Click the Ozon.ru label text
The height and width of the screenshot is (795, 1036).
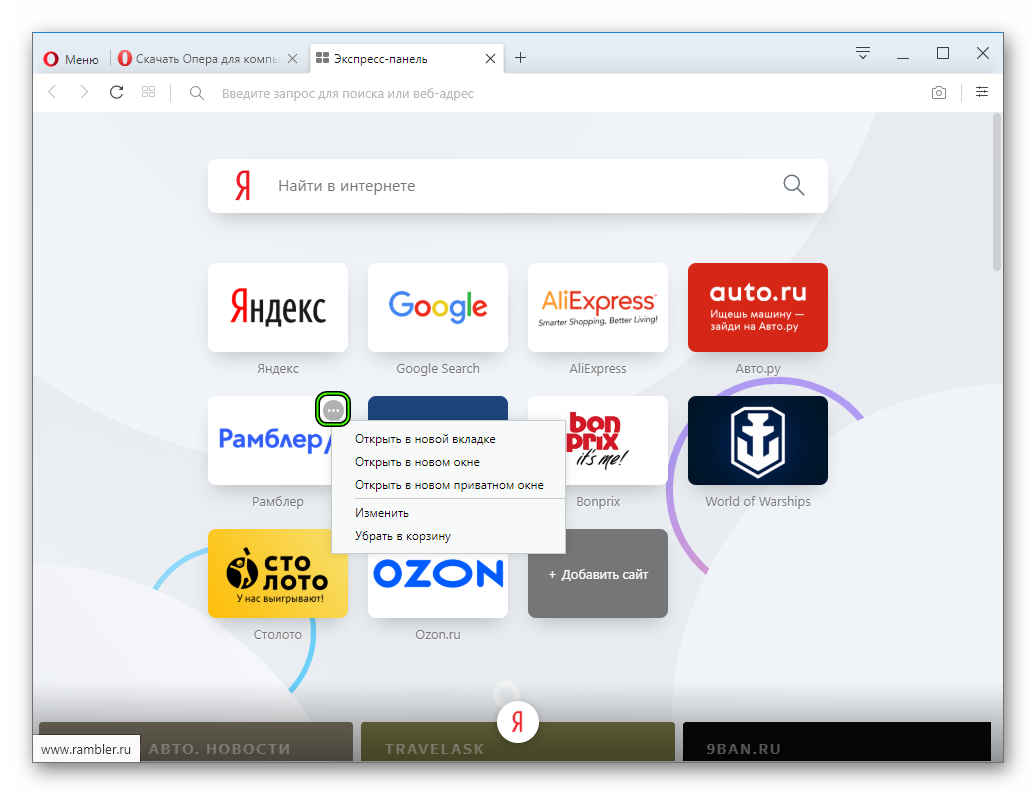click(438, 634)
